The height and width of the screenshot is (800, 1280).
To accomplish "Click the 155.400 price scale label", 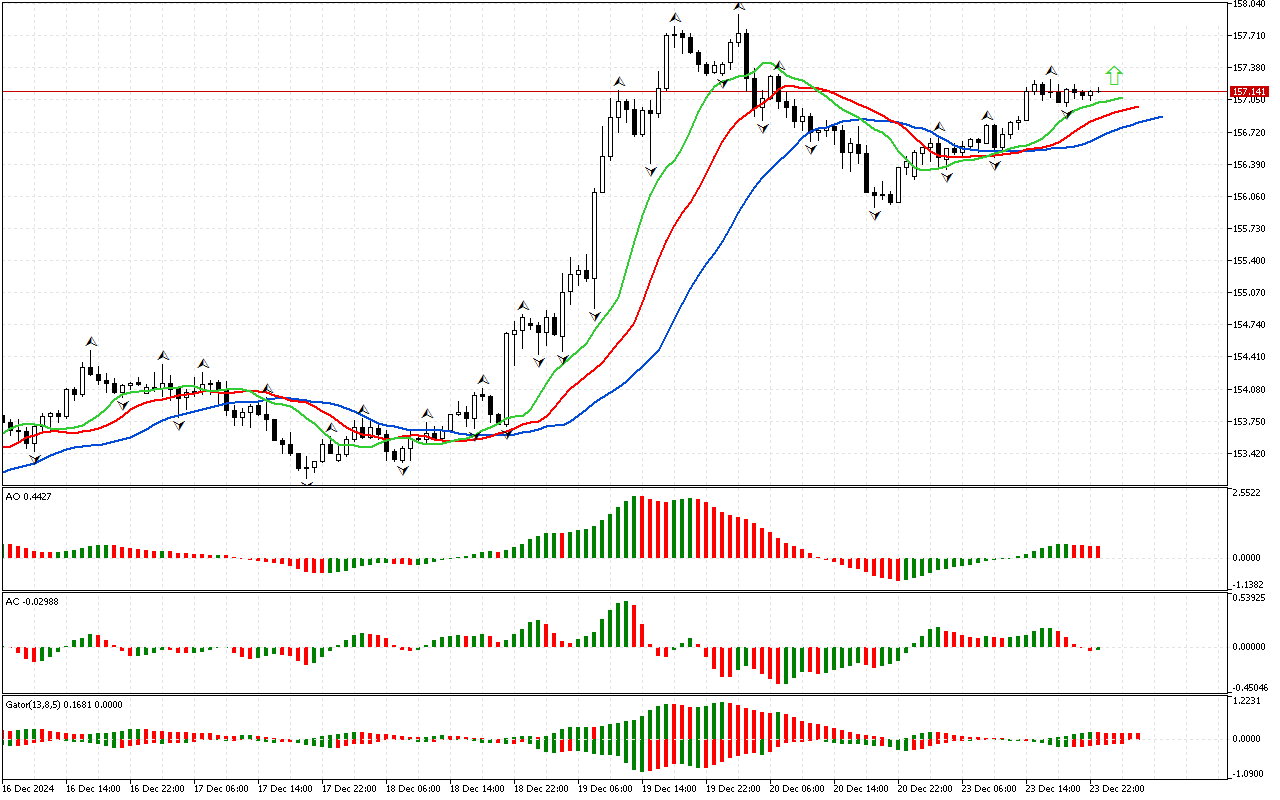I will (1250, 260).
